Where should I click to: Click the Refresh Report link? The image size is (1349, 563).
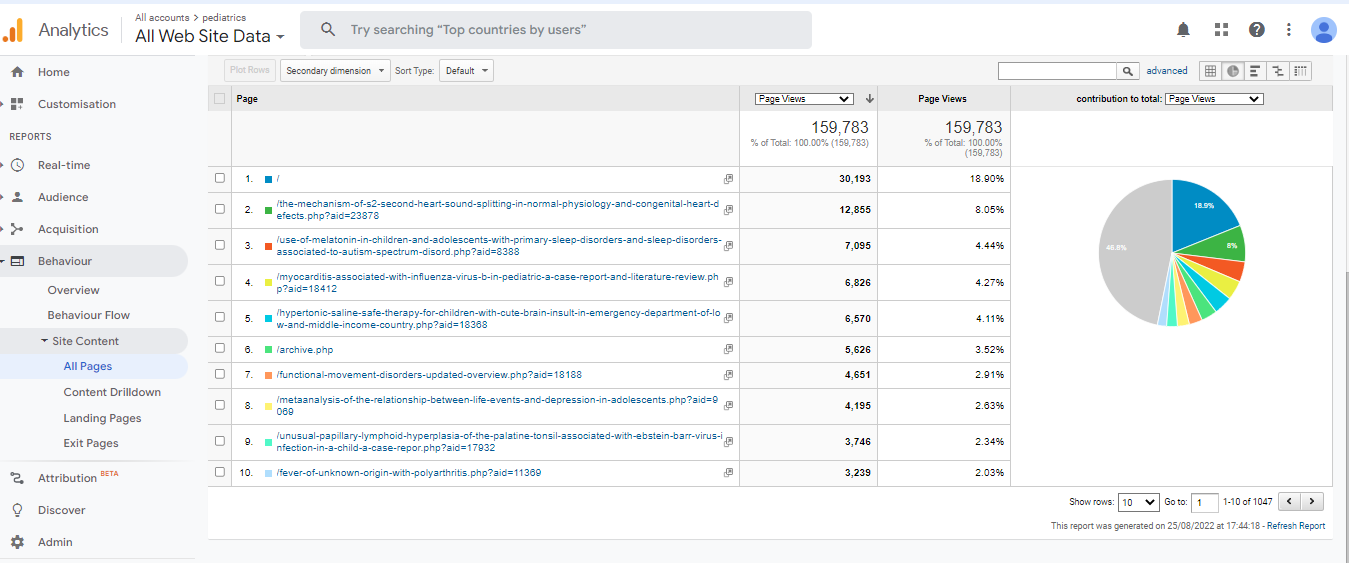pyautogui.click(x=1295, y=526)
